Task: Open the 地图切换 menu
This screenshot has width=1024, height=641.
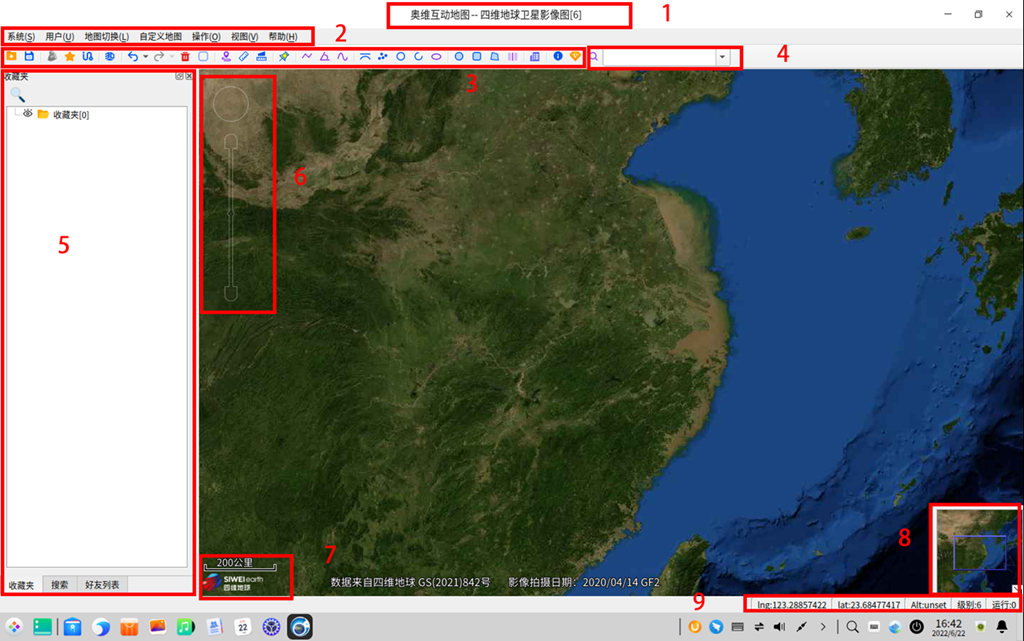Action: 106,37
